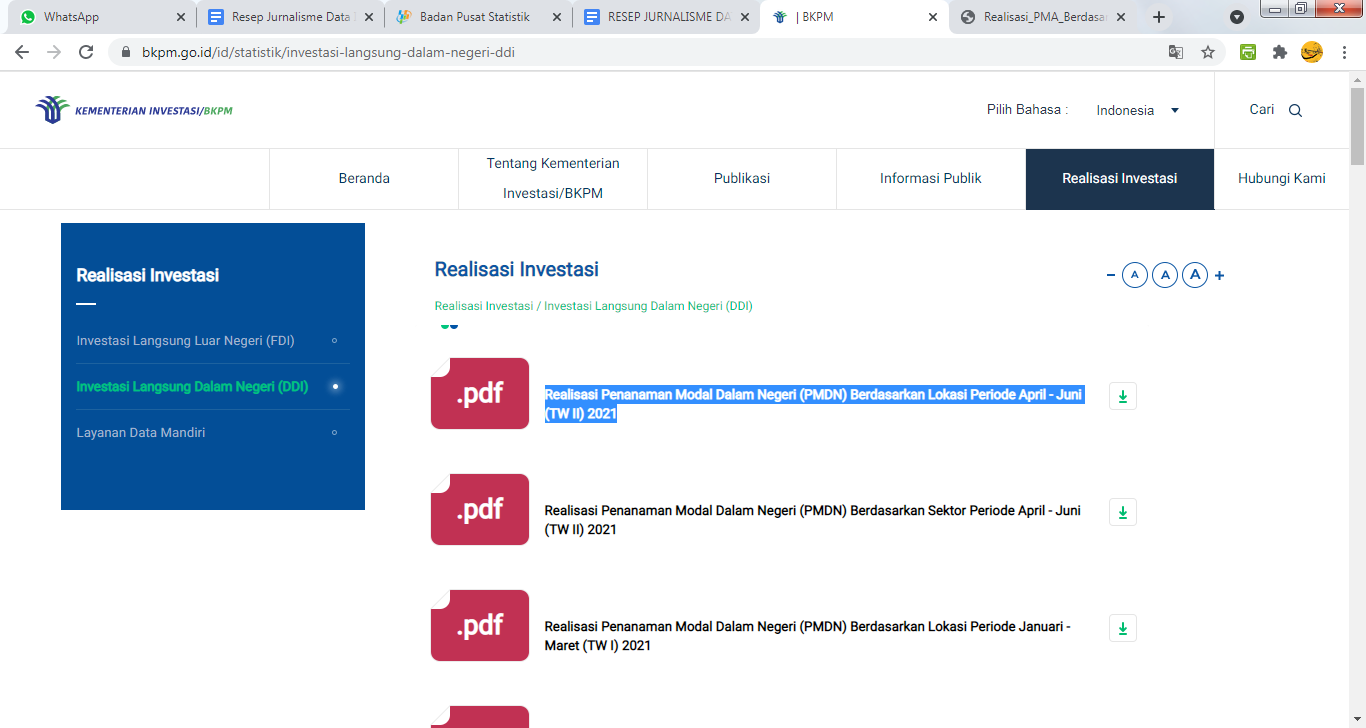Download the PMDN Sektor April-Juni 2021 file

pos(1122,513)
